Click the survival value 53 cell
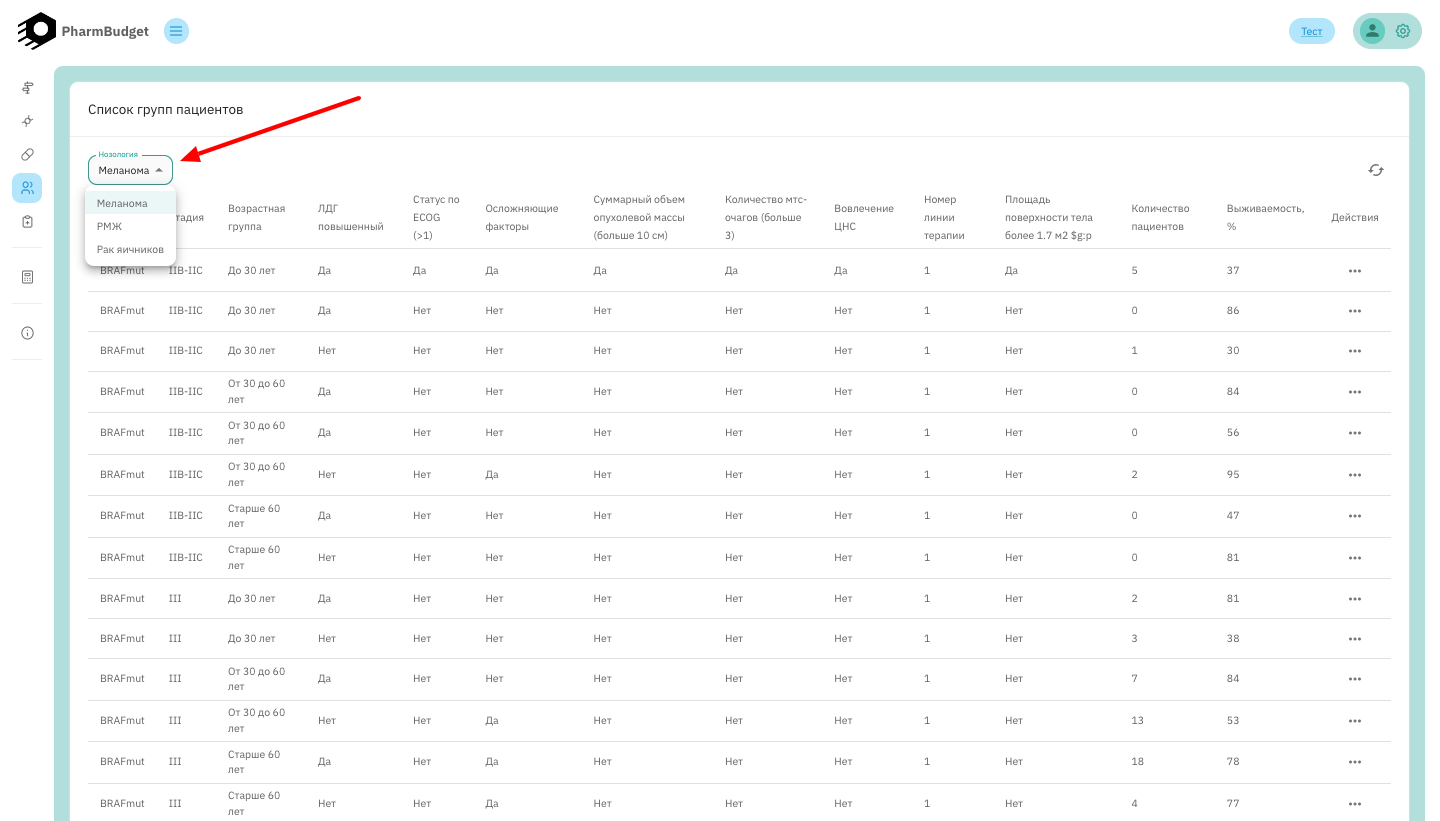The image size is (1440, 821). (x=1233, y=721)
